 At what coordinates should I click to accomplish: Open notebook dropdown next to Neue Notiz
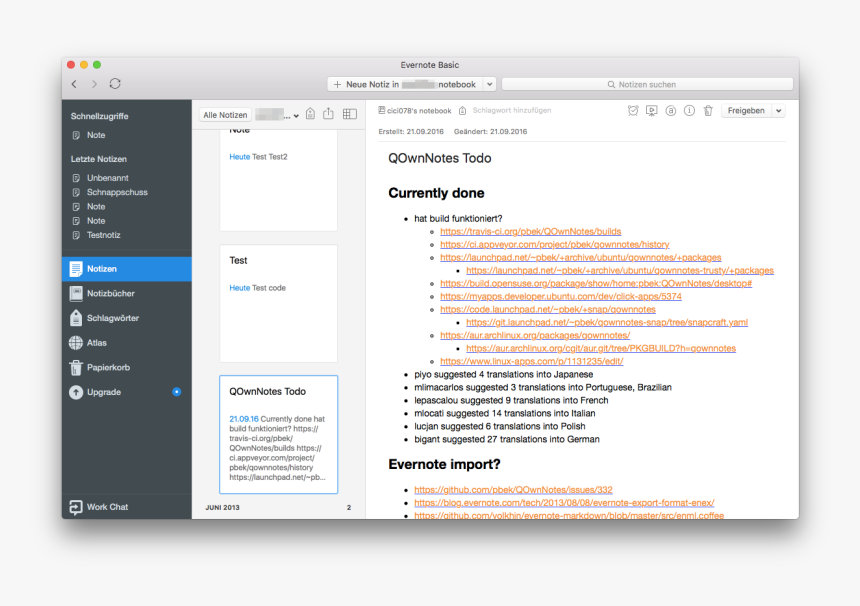489,85
